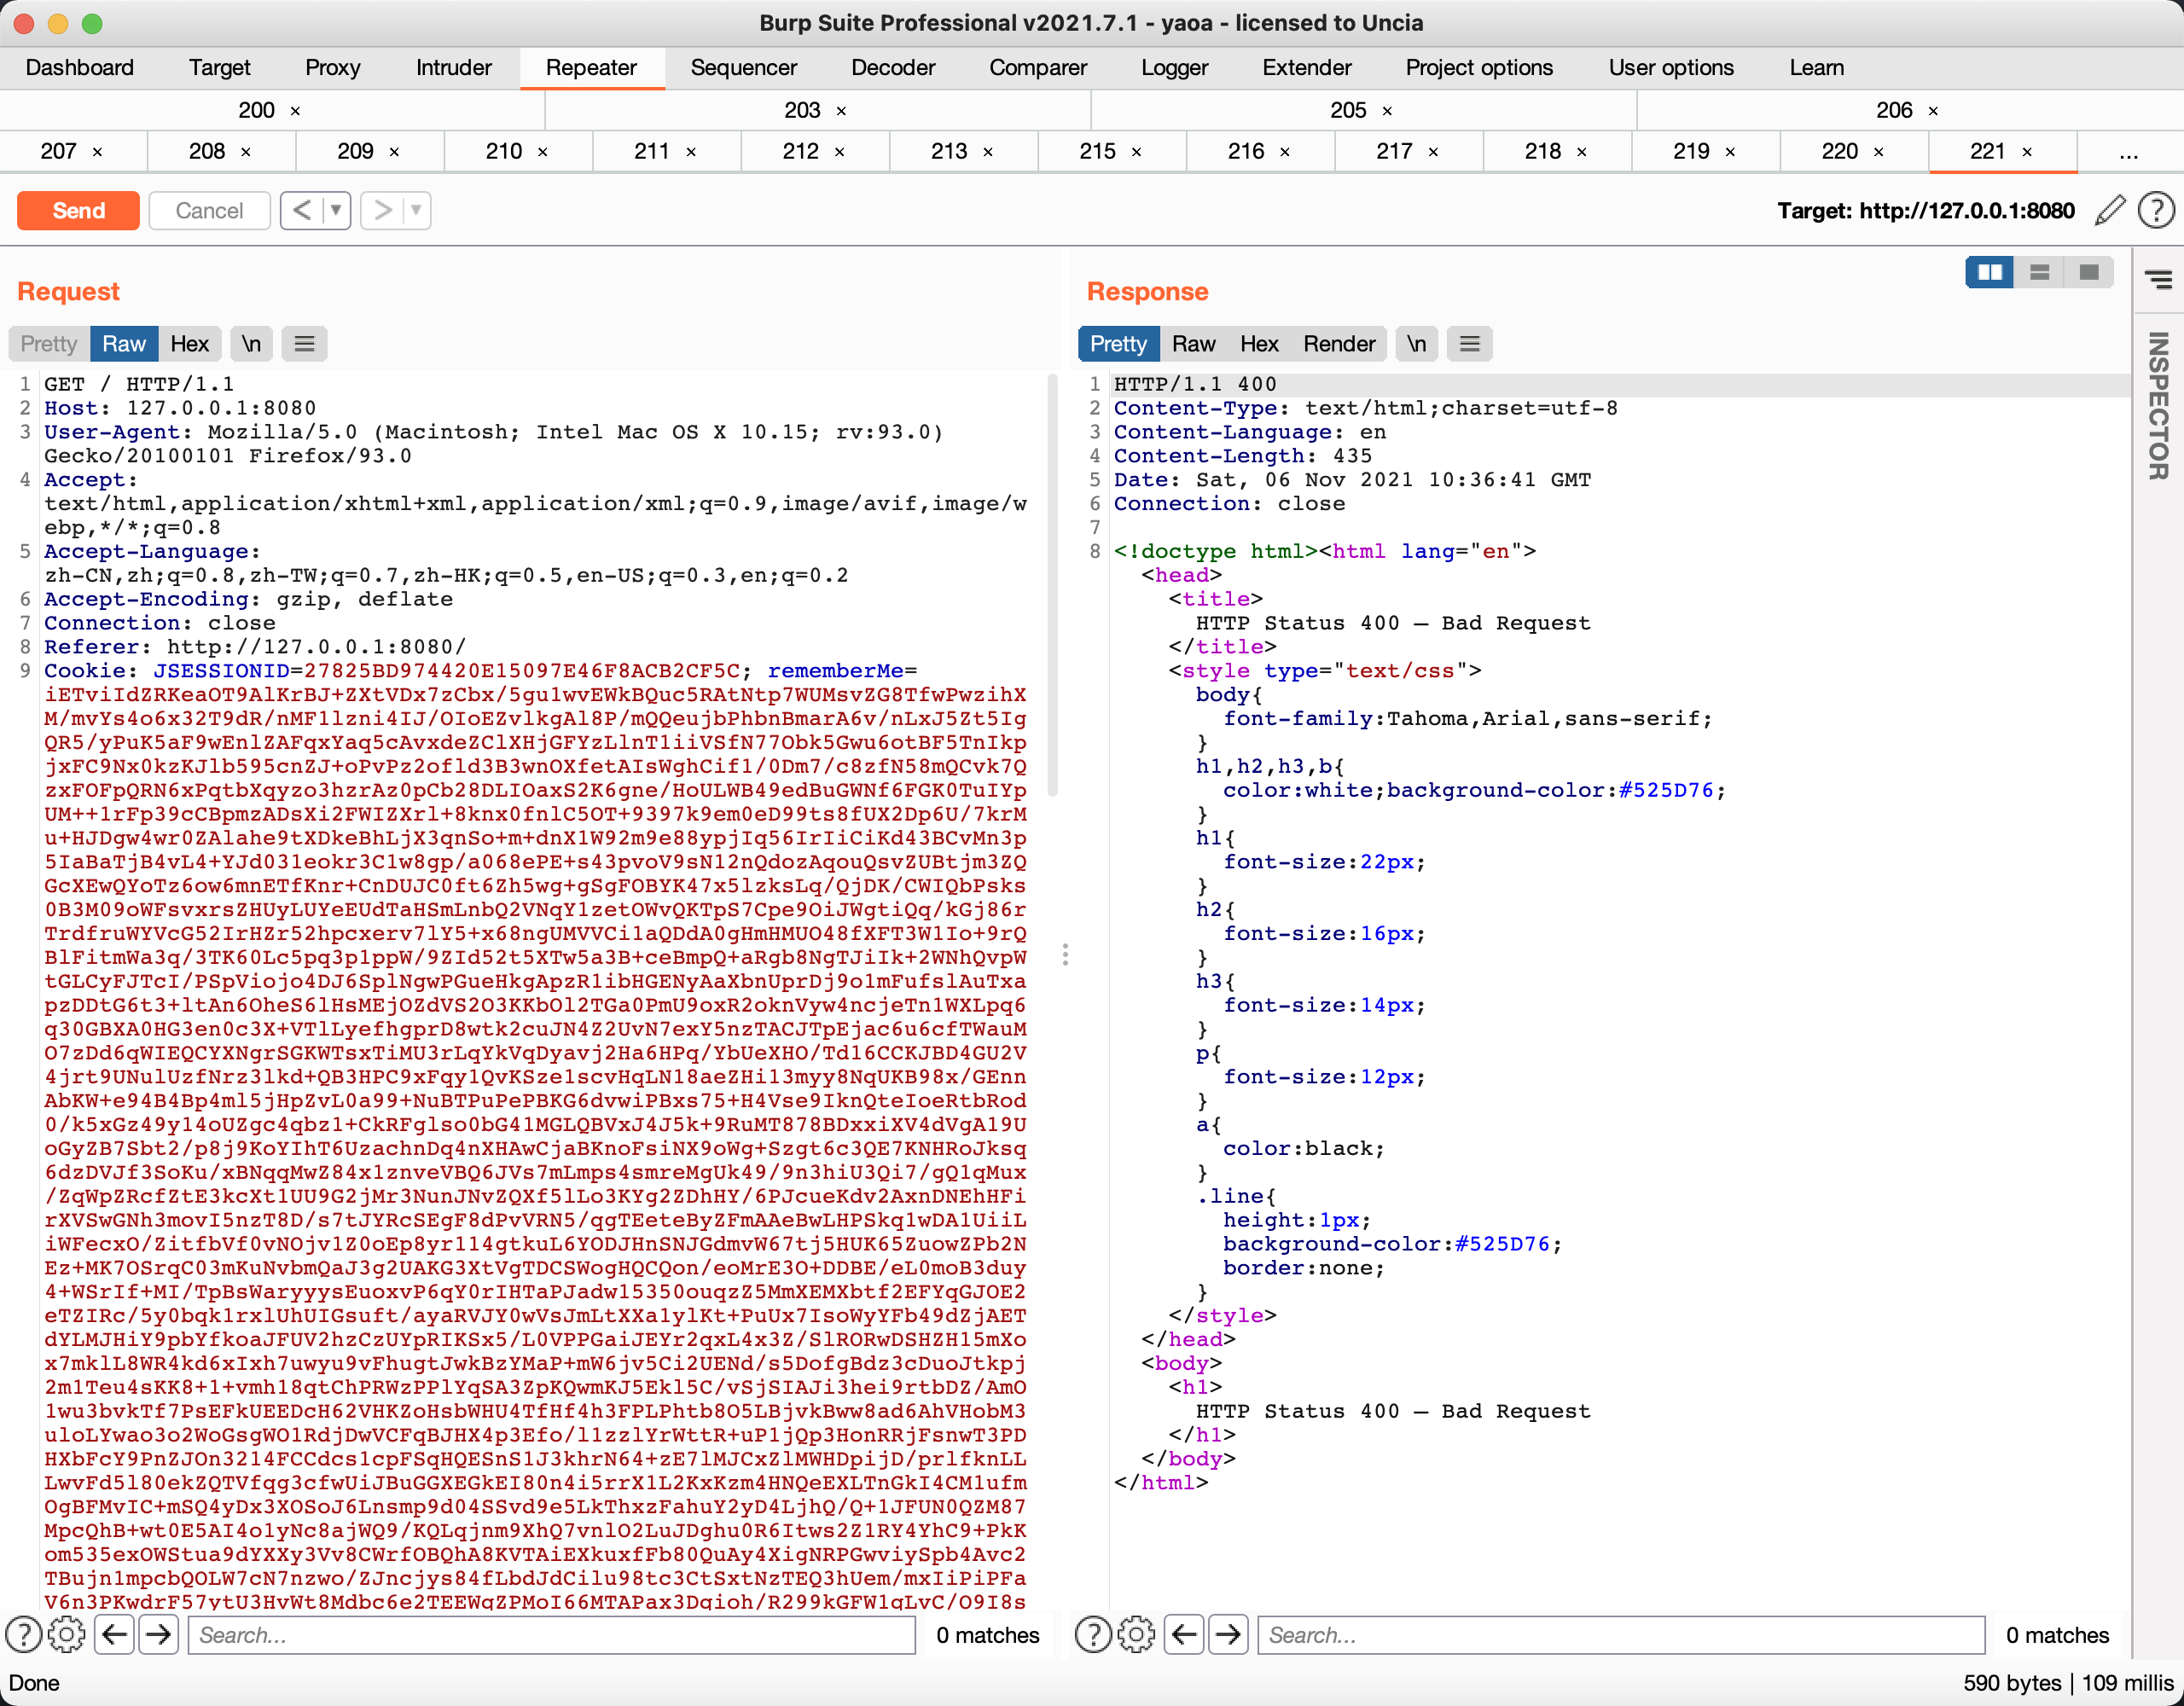This screenshot has height=1706, width=2184.
Task: Click the macOS green fullscreen button
Action: (x=92, y=23)
